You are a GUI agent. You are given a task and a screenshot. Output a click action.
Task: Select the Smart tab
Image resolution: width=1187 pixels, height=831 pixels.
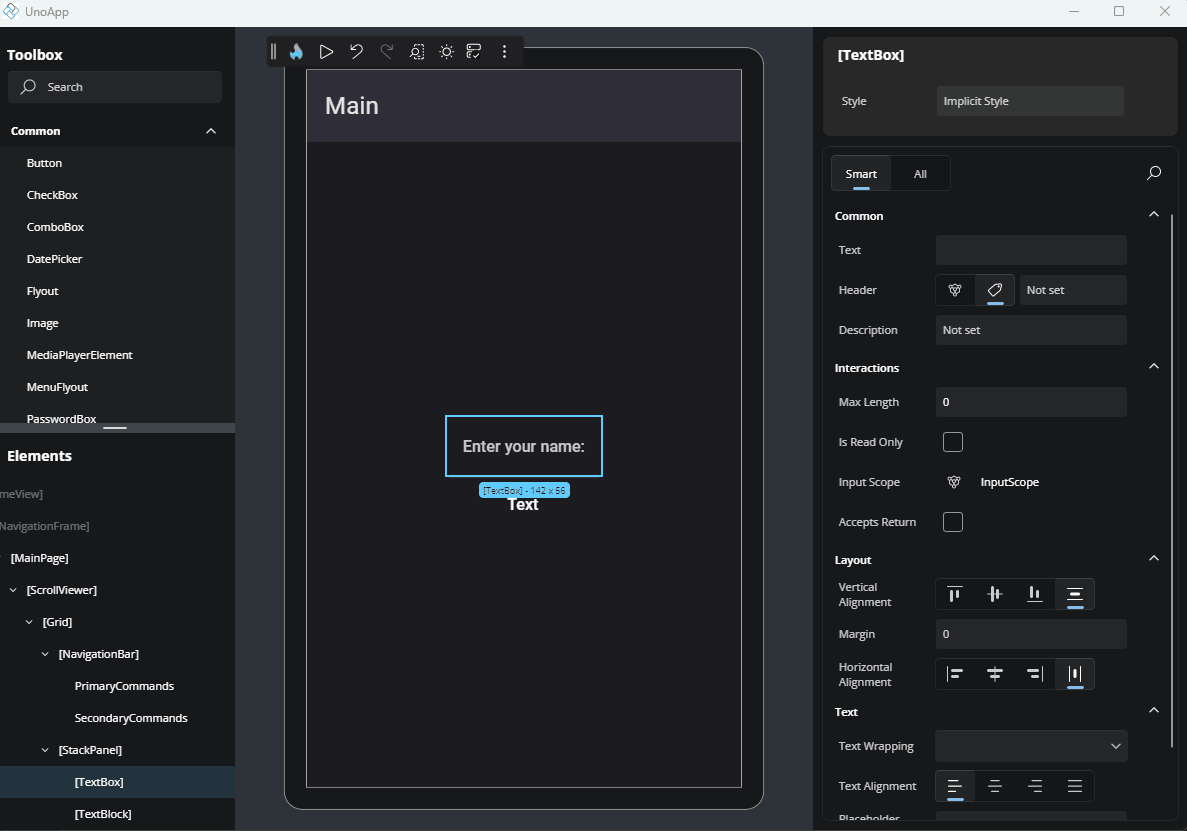tap(860, 172)
